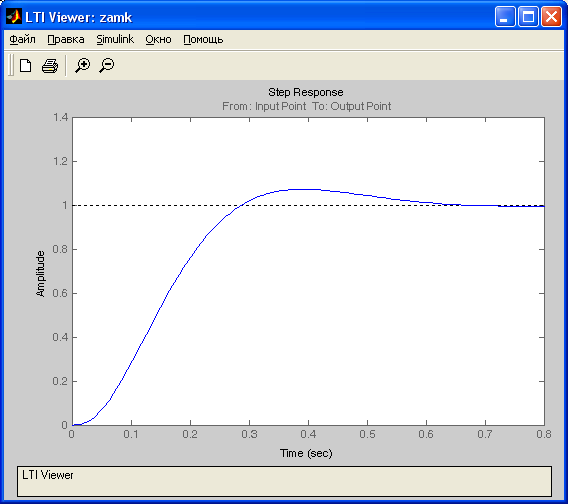Viewport: 568px width, 504px height.
Task: Click the Time (sec) axis label
Action: pos(306,453)
